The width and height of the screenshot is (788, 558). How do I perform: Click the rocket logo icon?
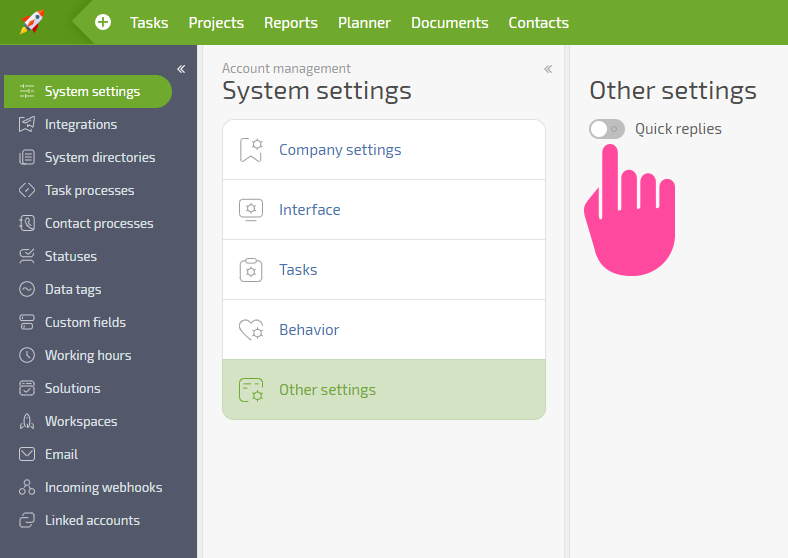click(x=32, y=22)
